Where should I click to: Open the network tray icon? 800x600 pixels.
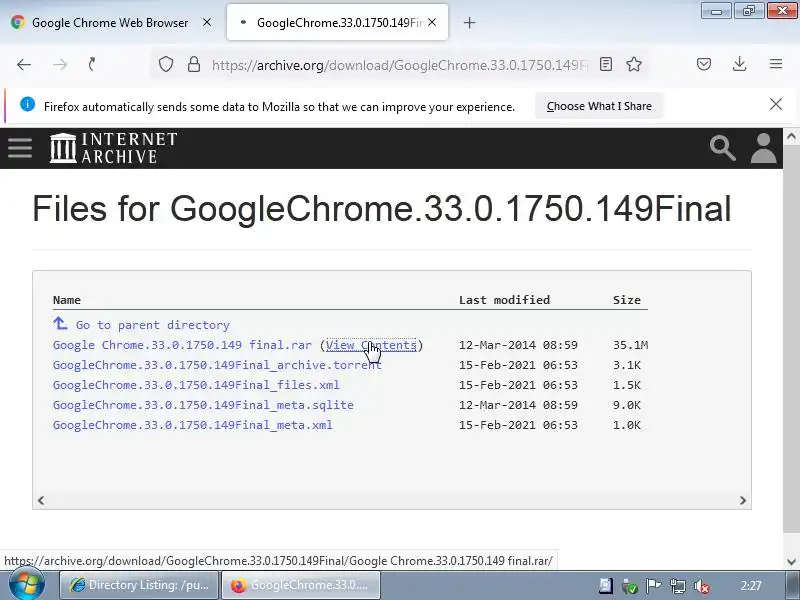click(678, 586)
